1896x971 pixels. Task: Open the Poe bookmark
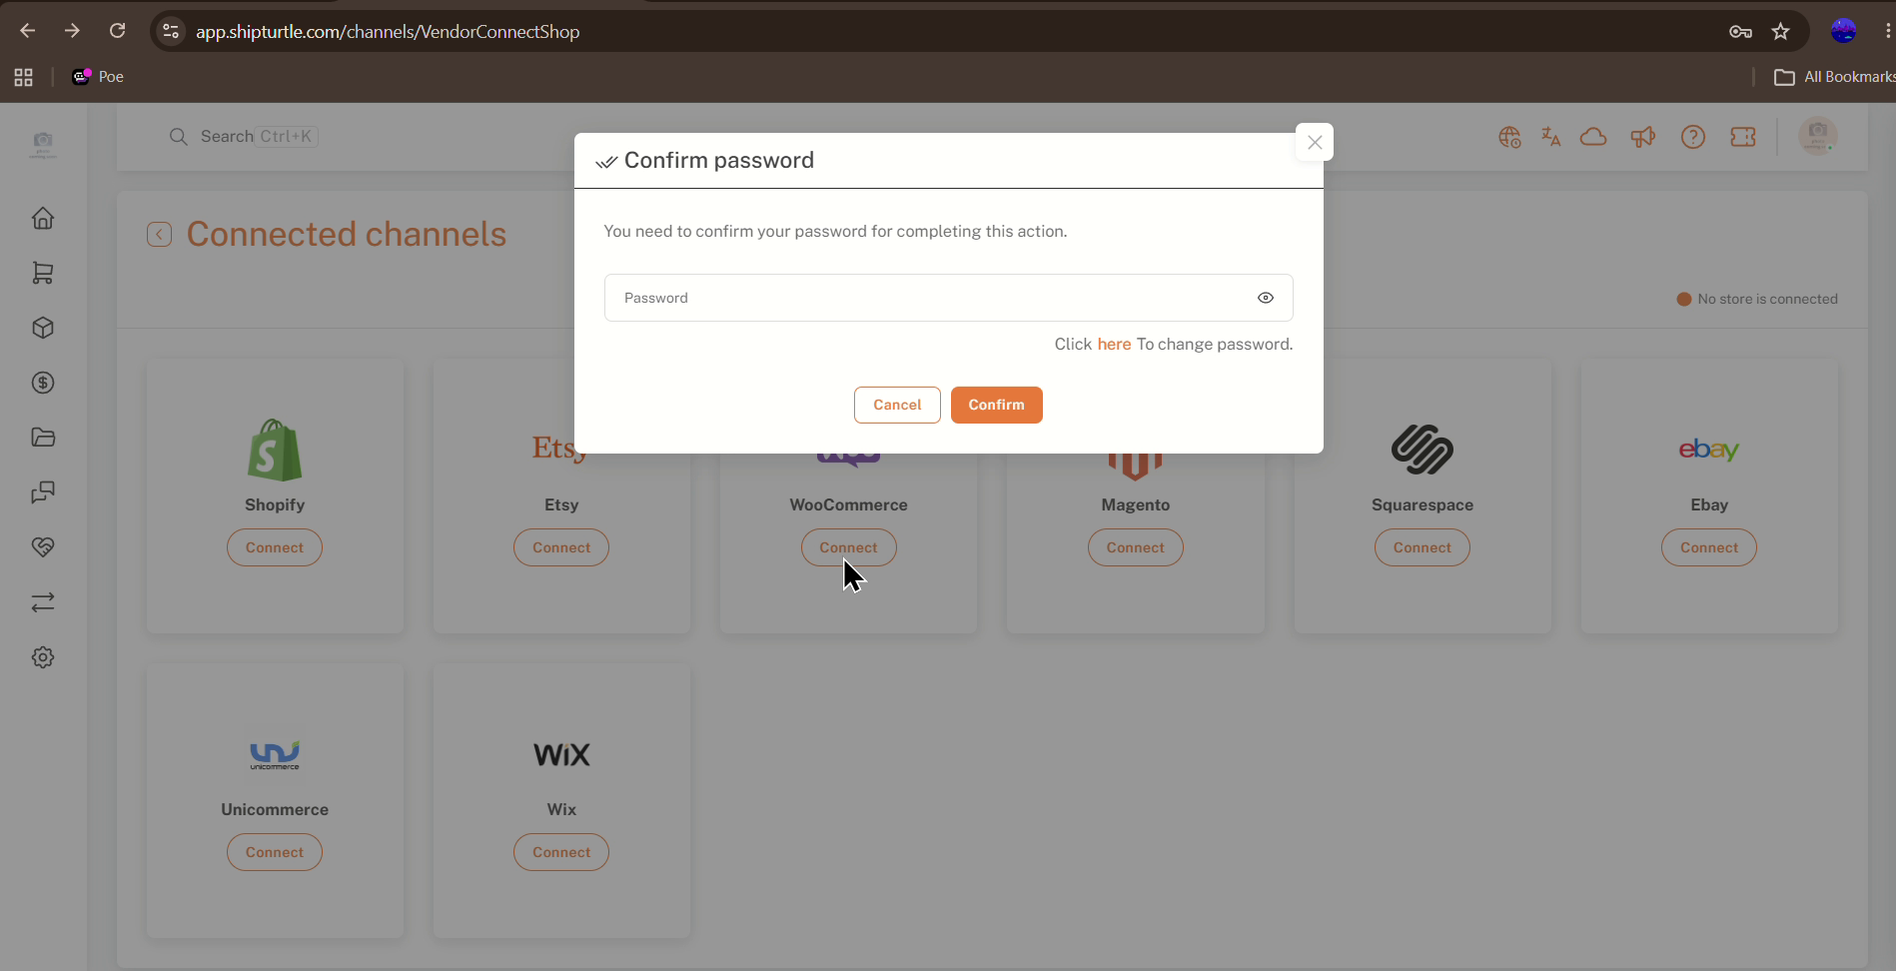pyautogui.click(x=98, y=77)
